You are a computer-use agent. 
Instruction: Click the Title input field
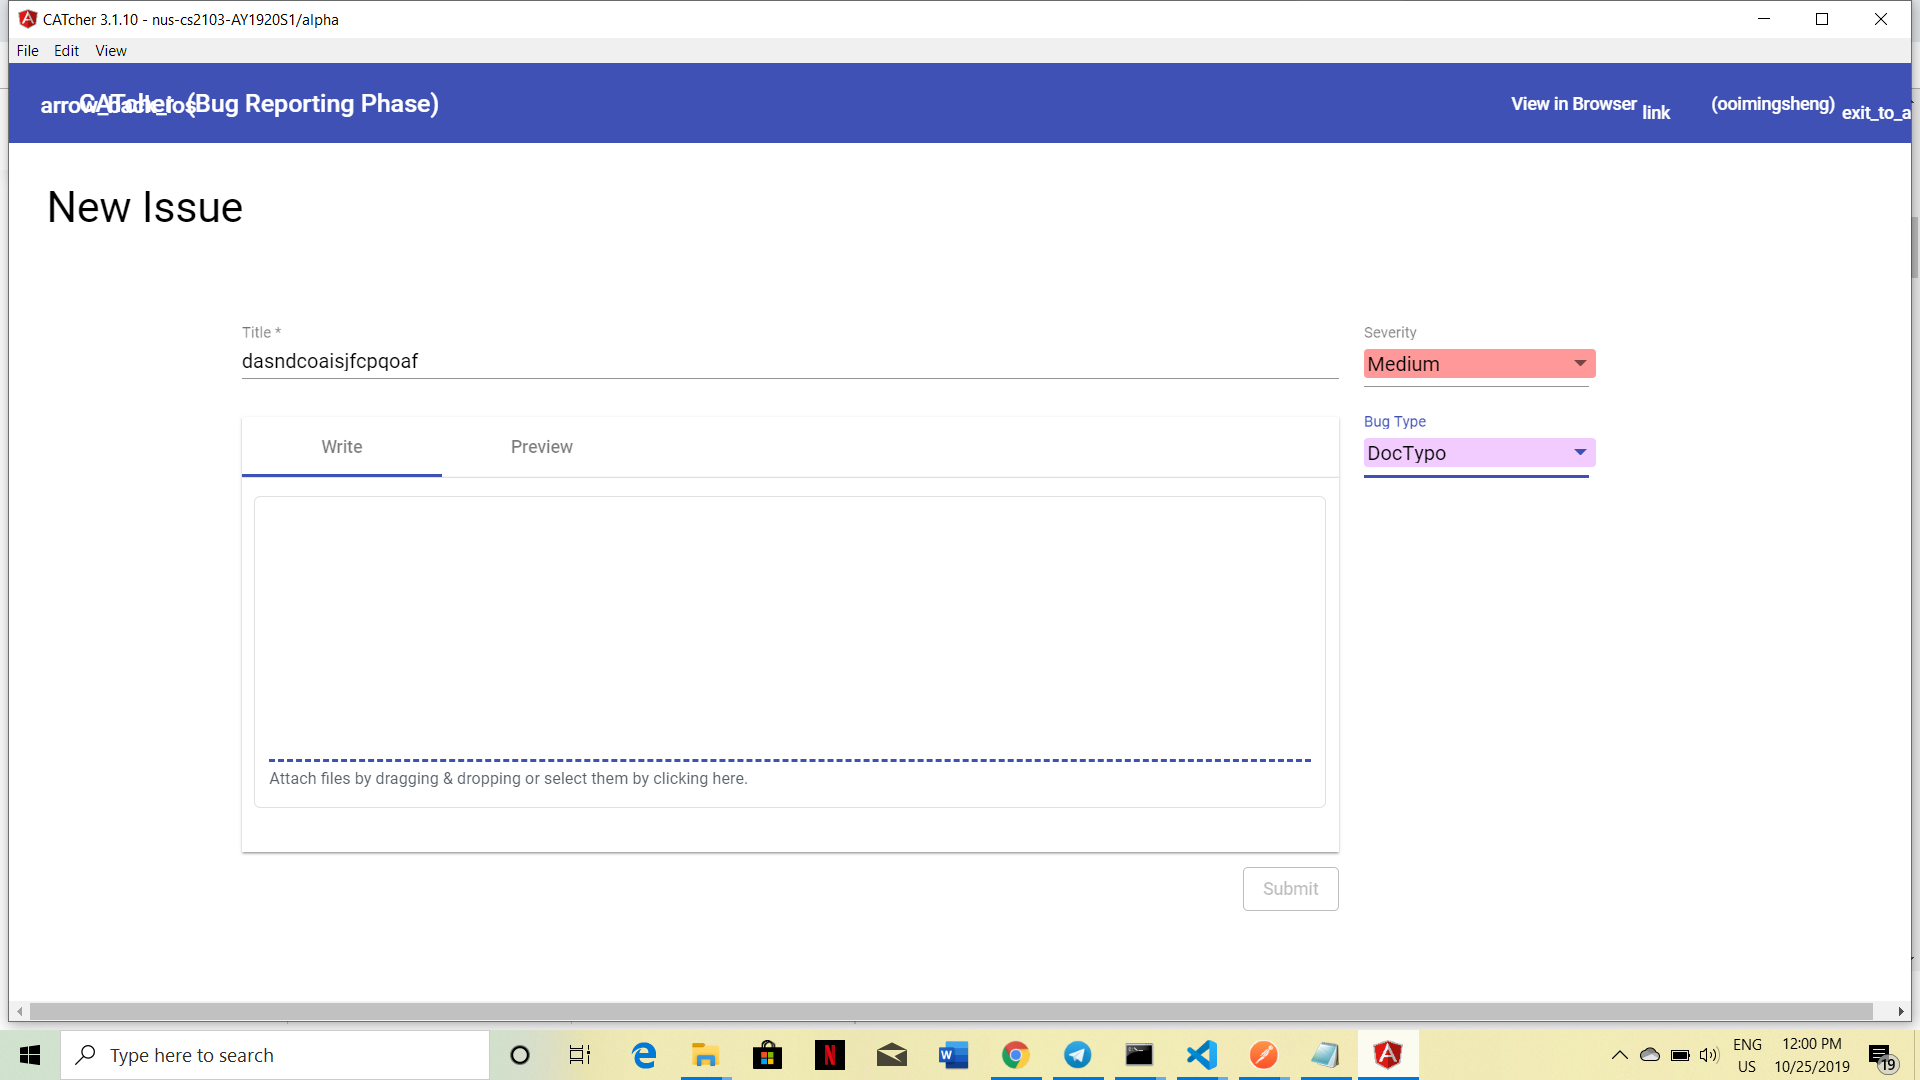point(789,361)
